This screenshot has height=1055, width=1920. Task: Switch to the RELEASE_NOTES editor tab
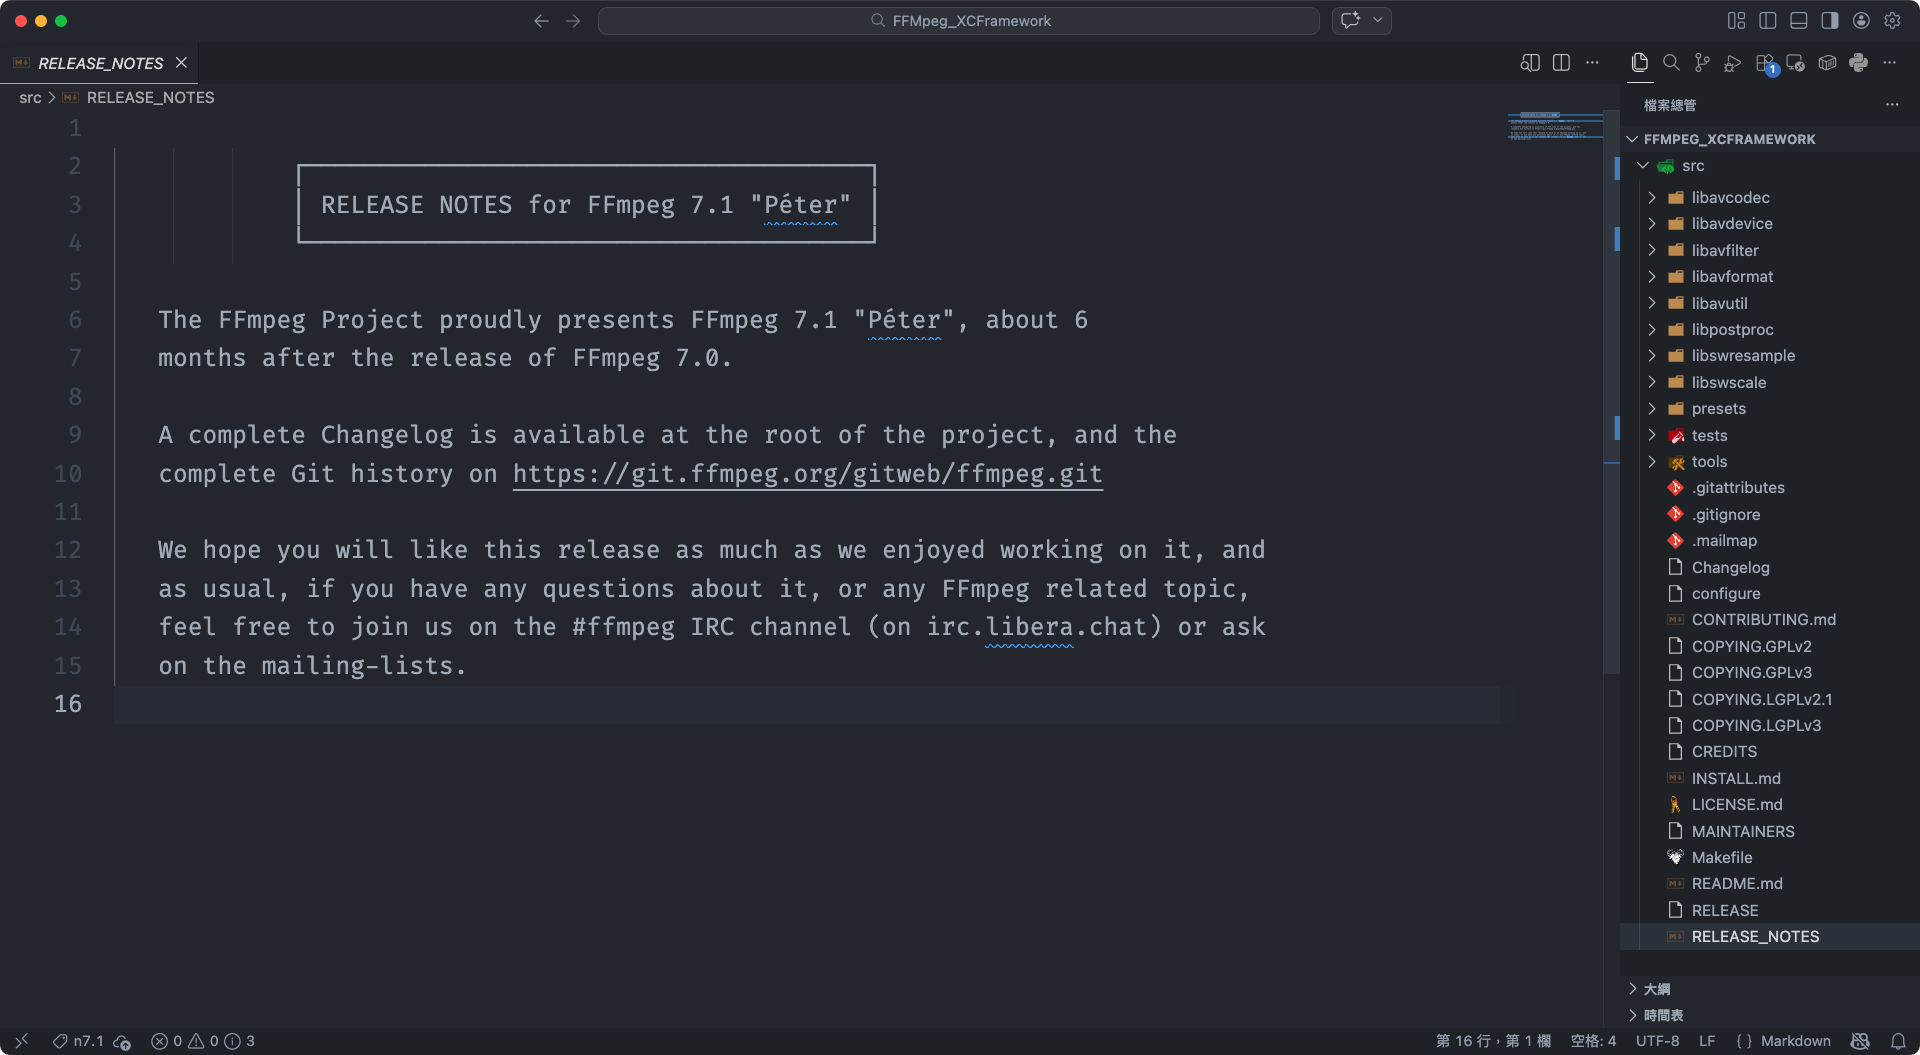(100, 63)
